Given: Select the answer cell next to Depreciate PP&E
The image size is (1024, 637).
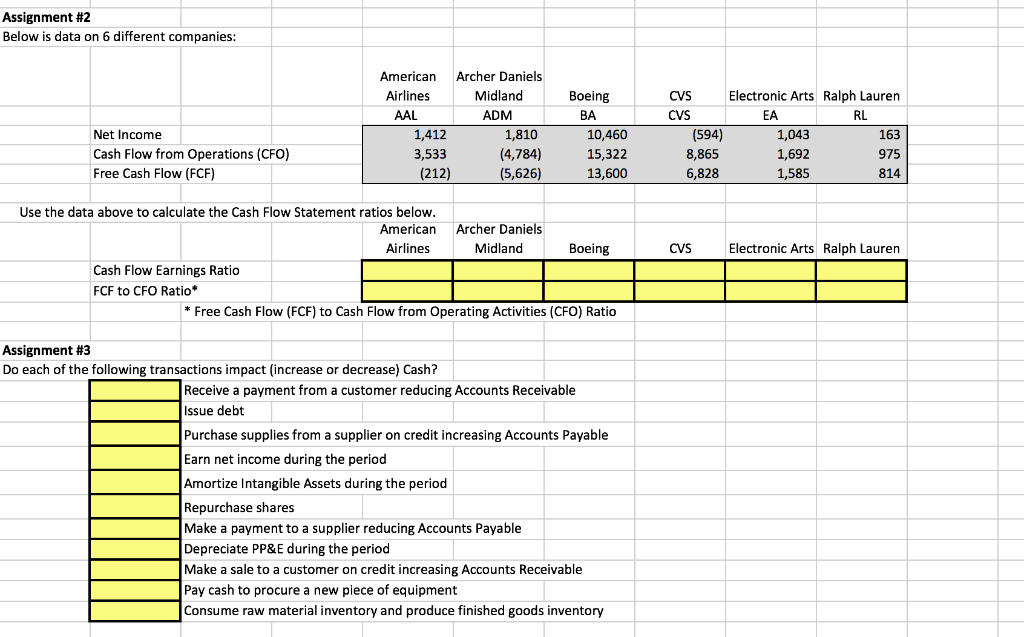Looking at the screenshot, I should point(134,548).
